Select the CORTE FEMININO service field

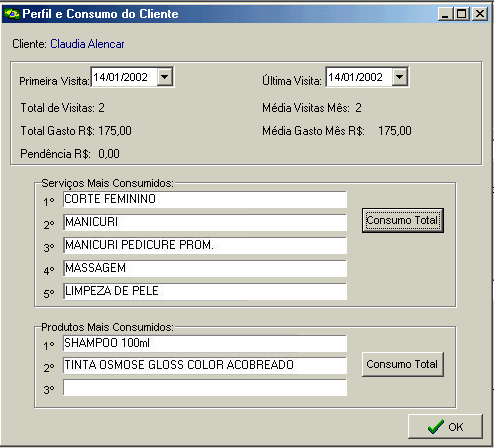(x=205, y=199)
